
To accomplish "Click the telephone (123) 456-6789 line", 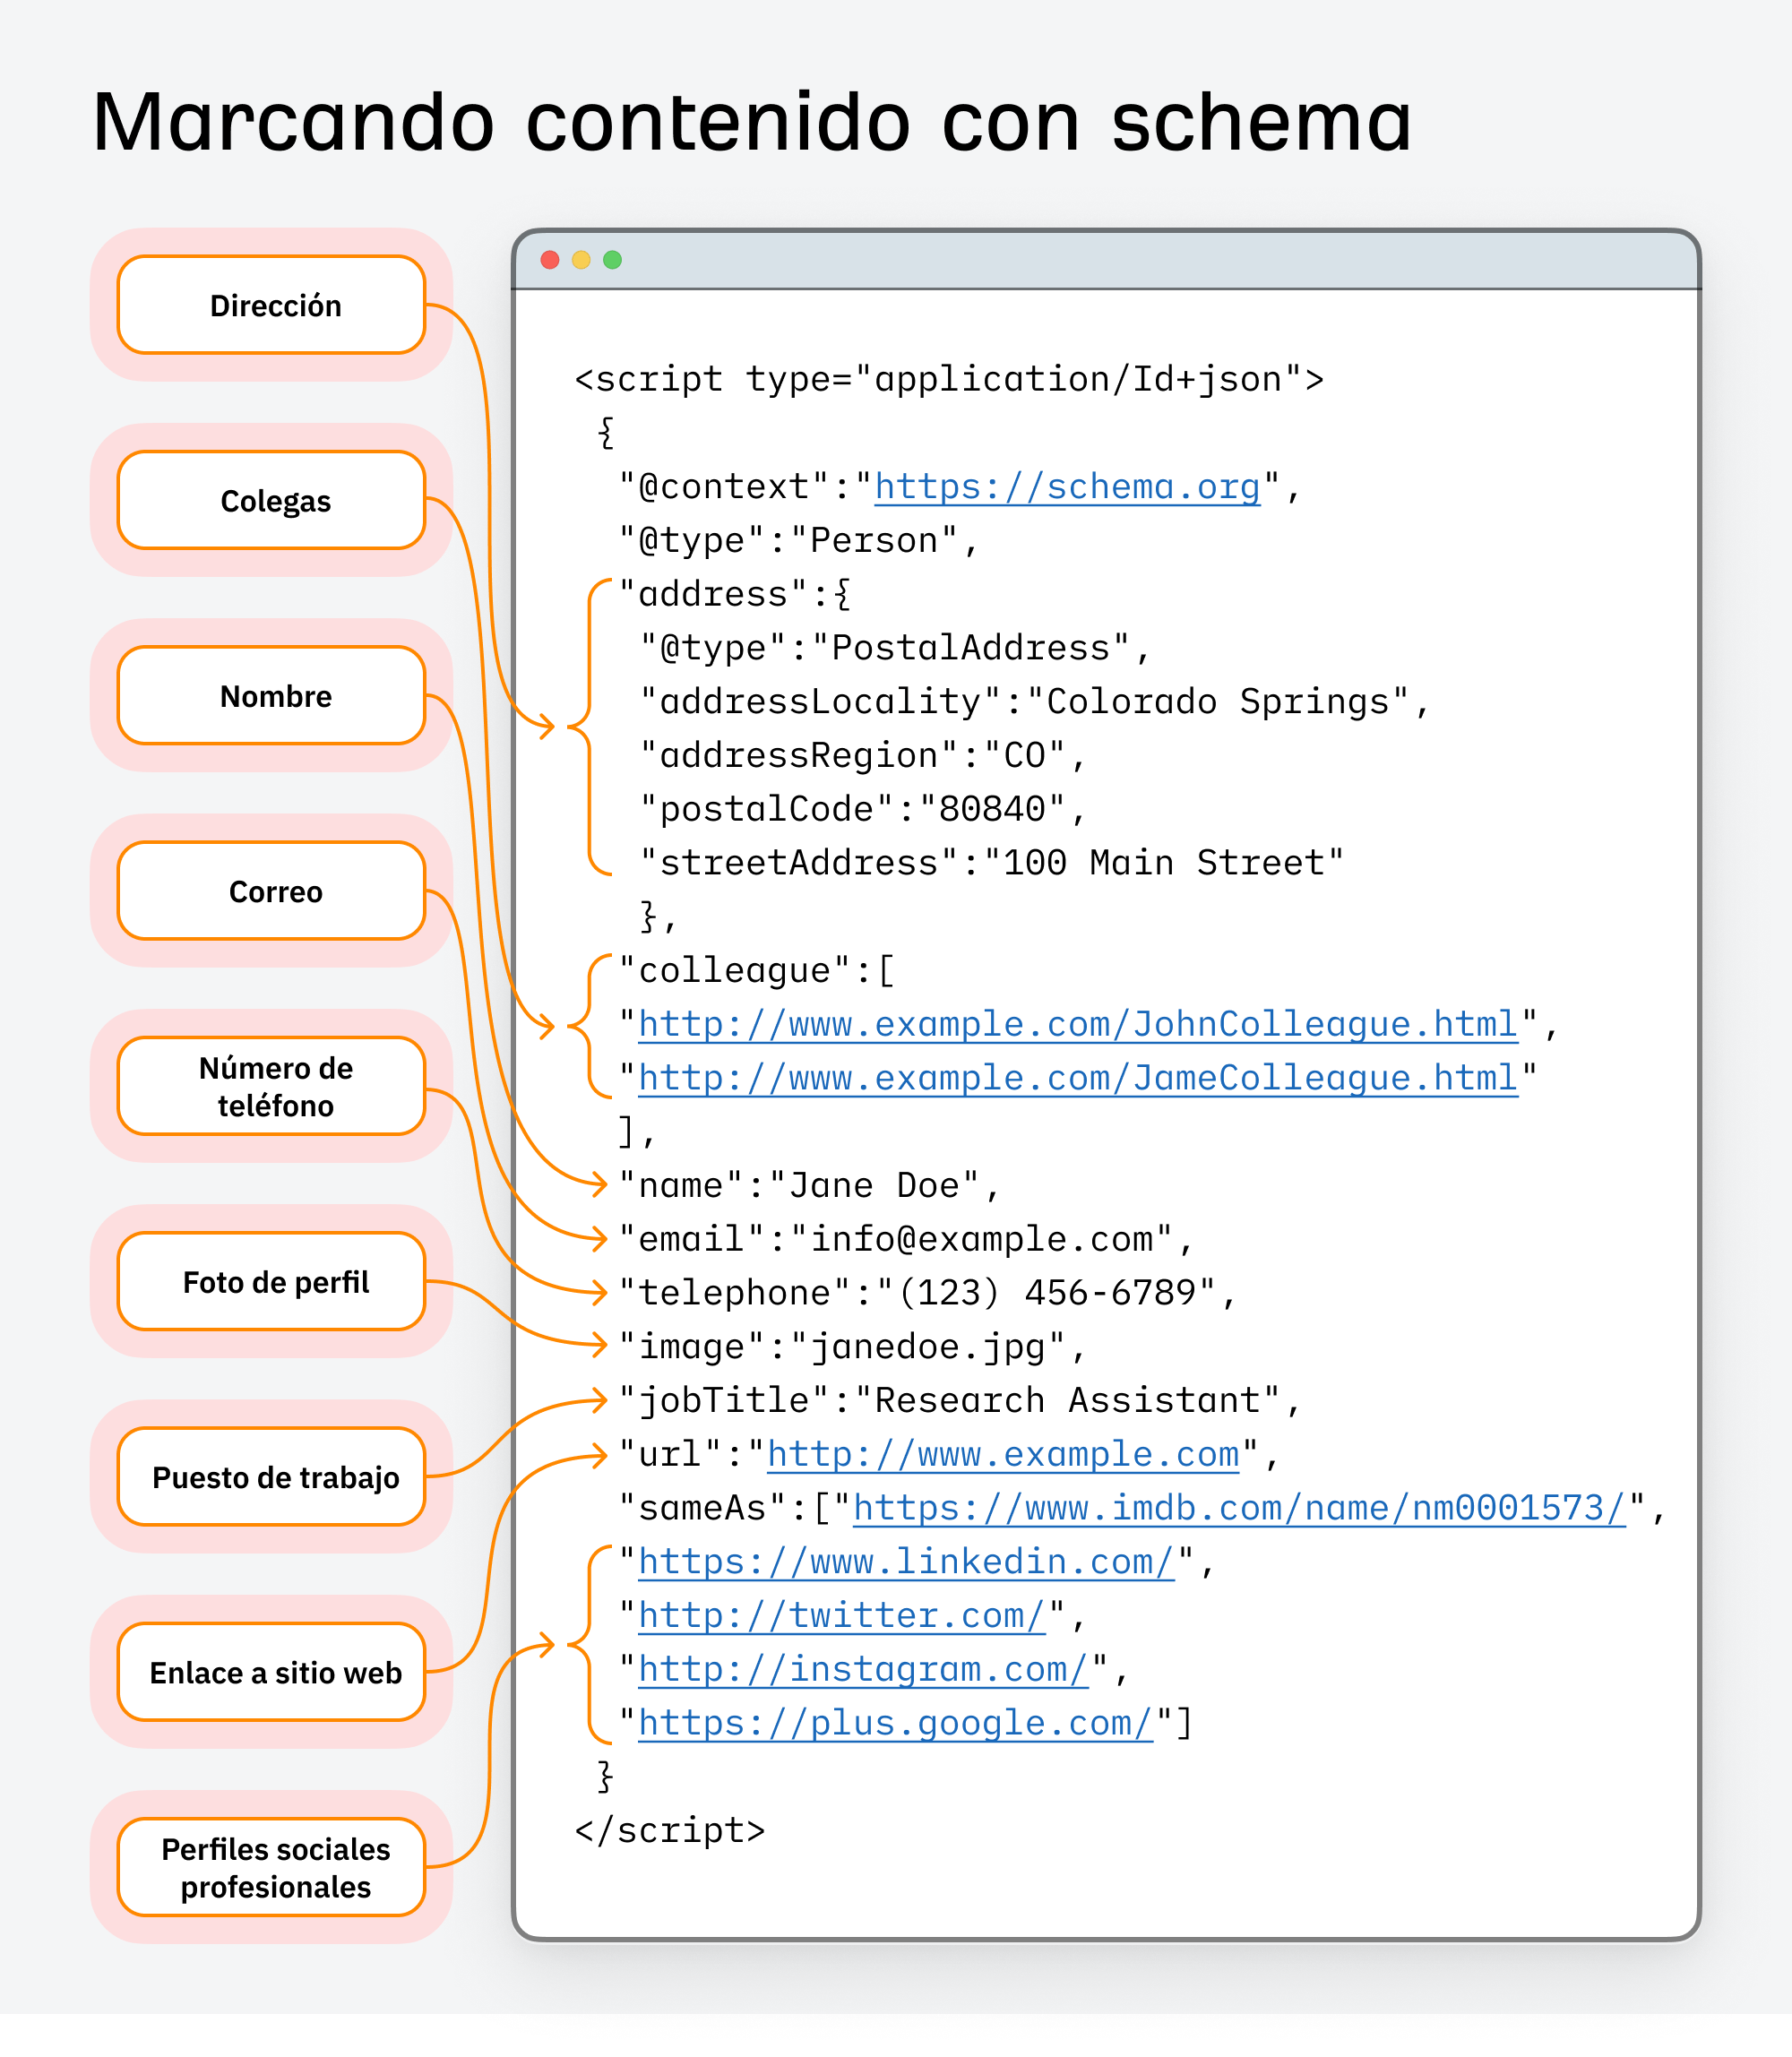I will 927,1294.
